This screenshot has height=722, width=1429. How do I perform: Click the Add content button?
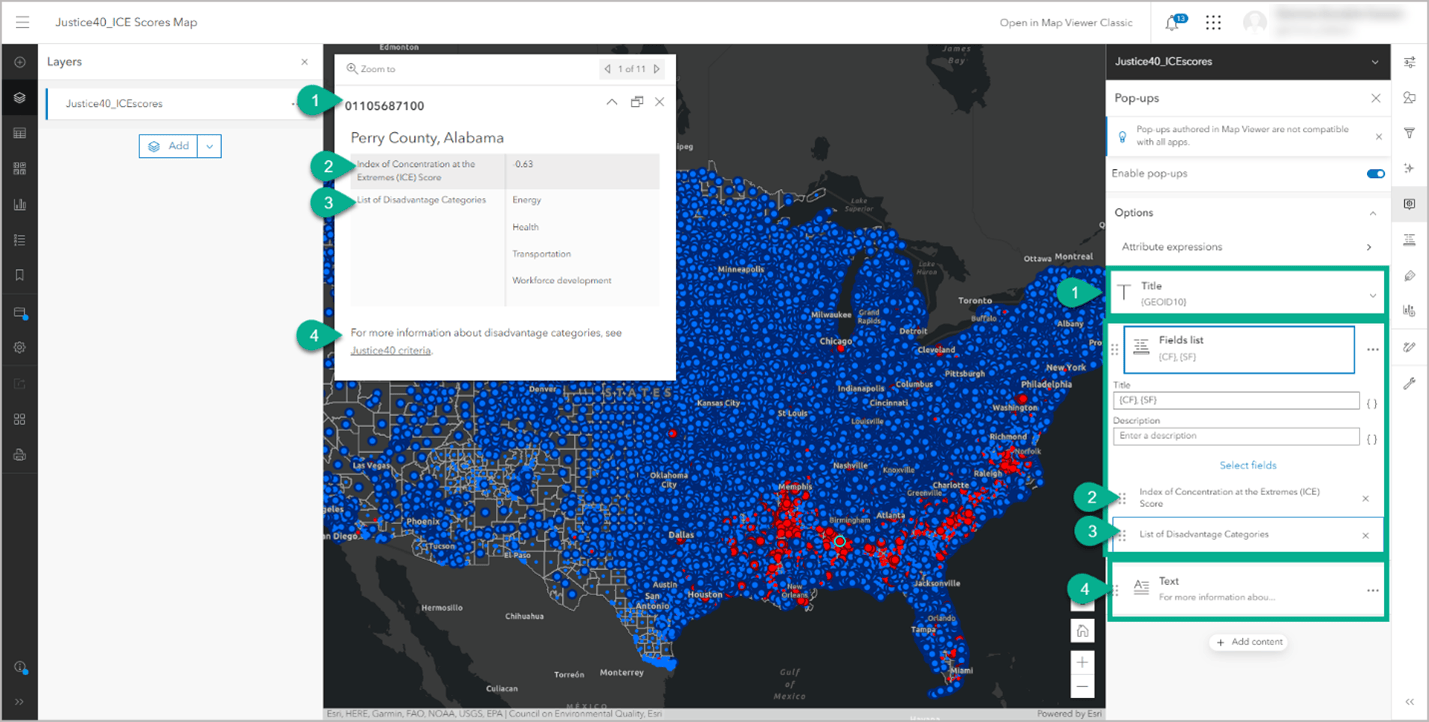[x=1248, y=641]
